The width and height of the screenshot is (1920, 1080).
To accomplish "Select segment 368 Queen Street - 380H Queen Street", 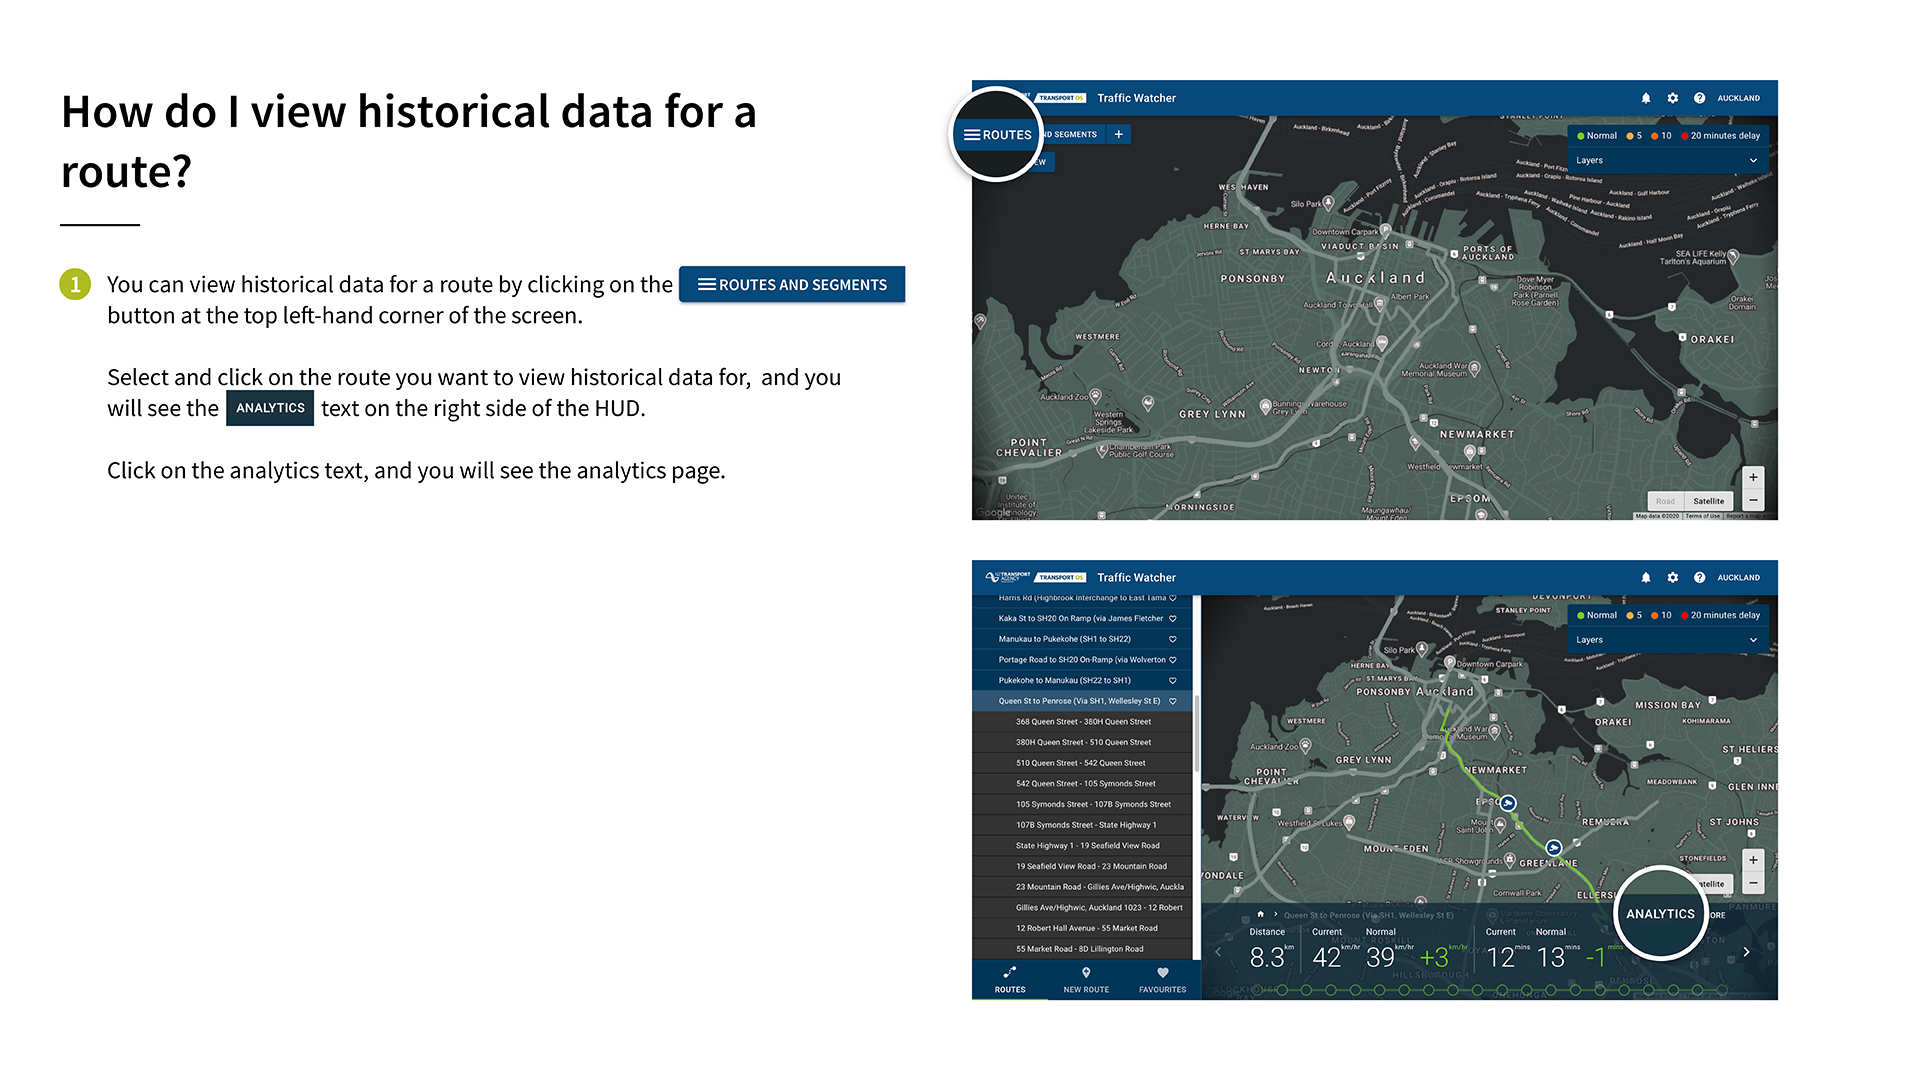I will point(1082,722).
